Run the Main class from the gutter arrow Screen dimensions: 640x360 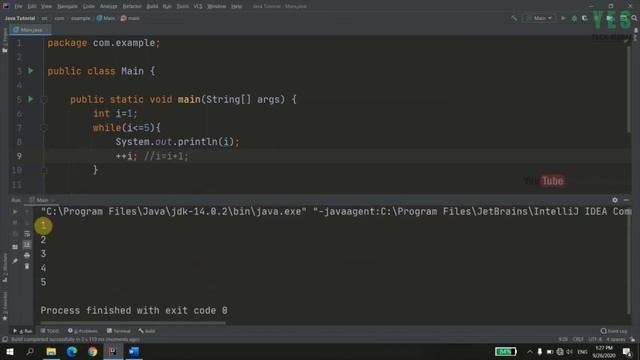tap(31, 71)
